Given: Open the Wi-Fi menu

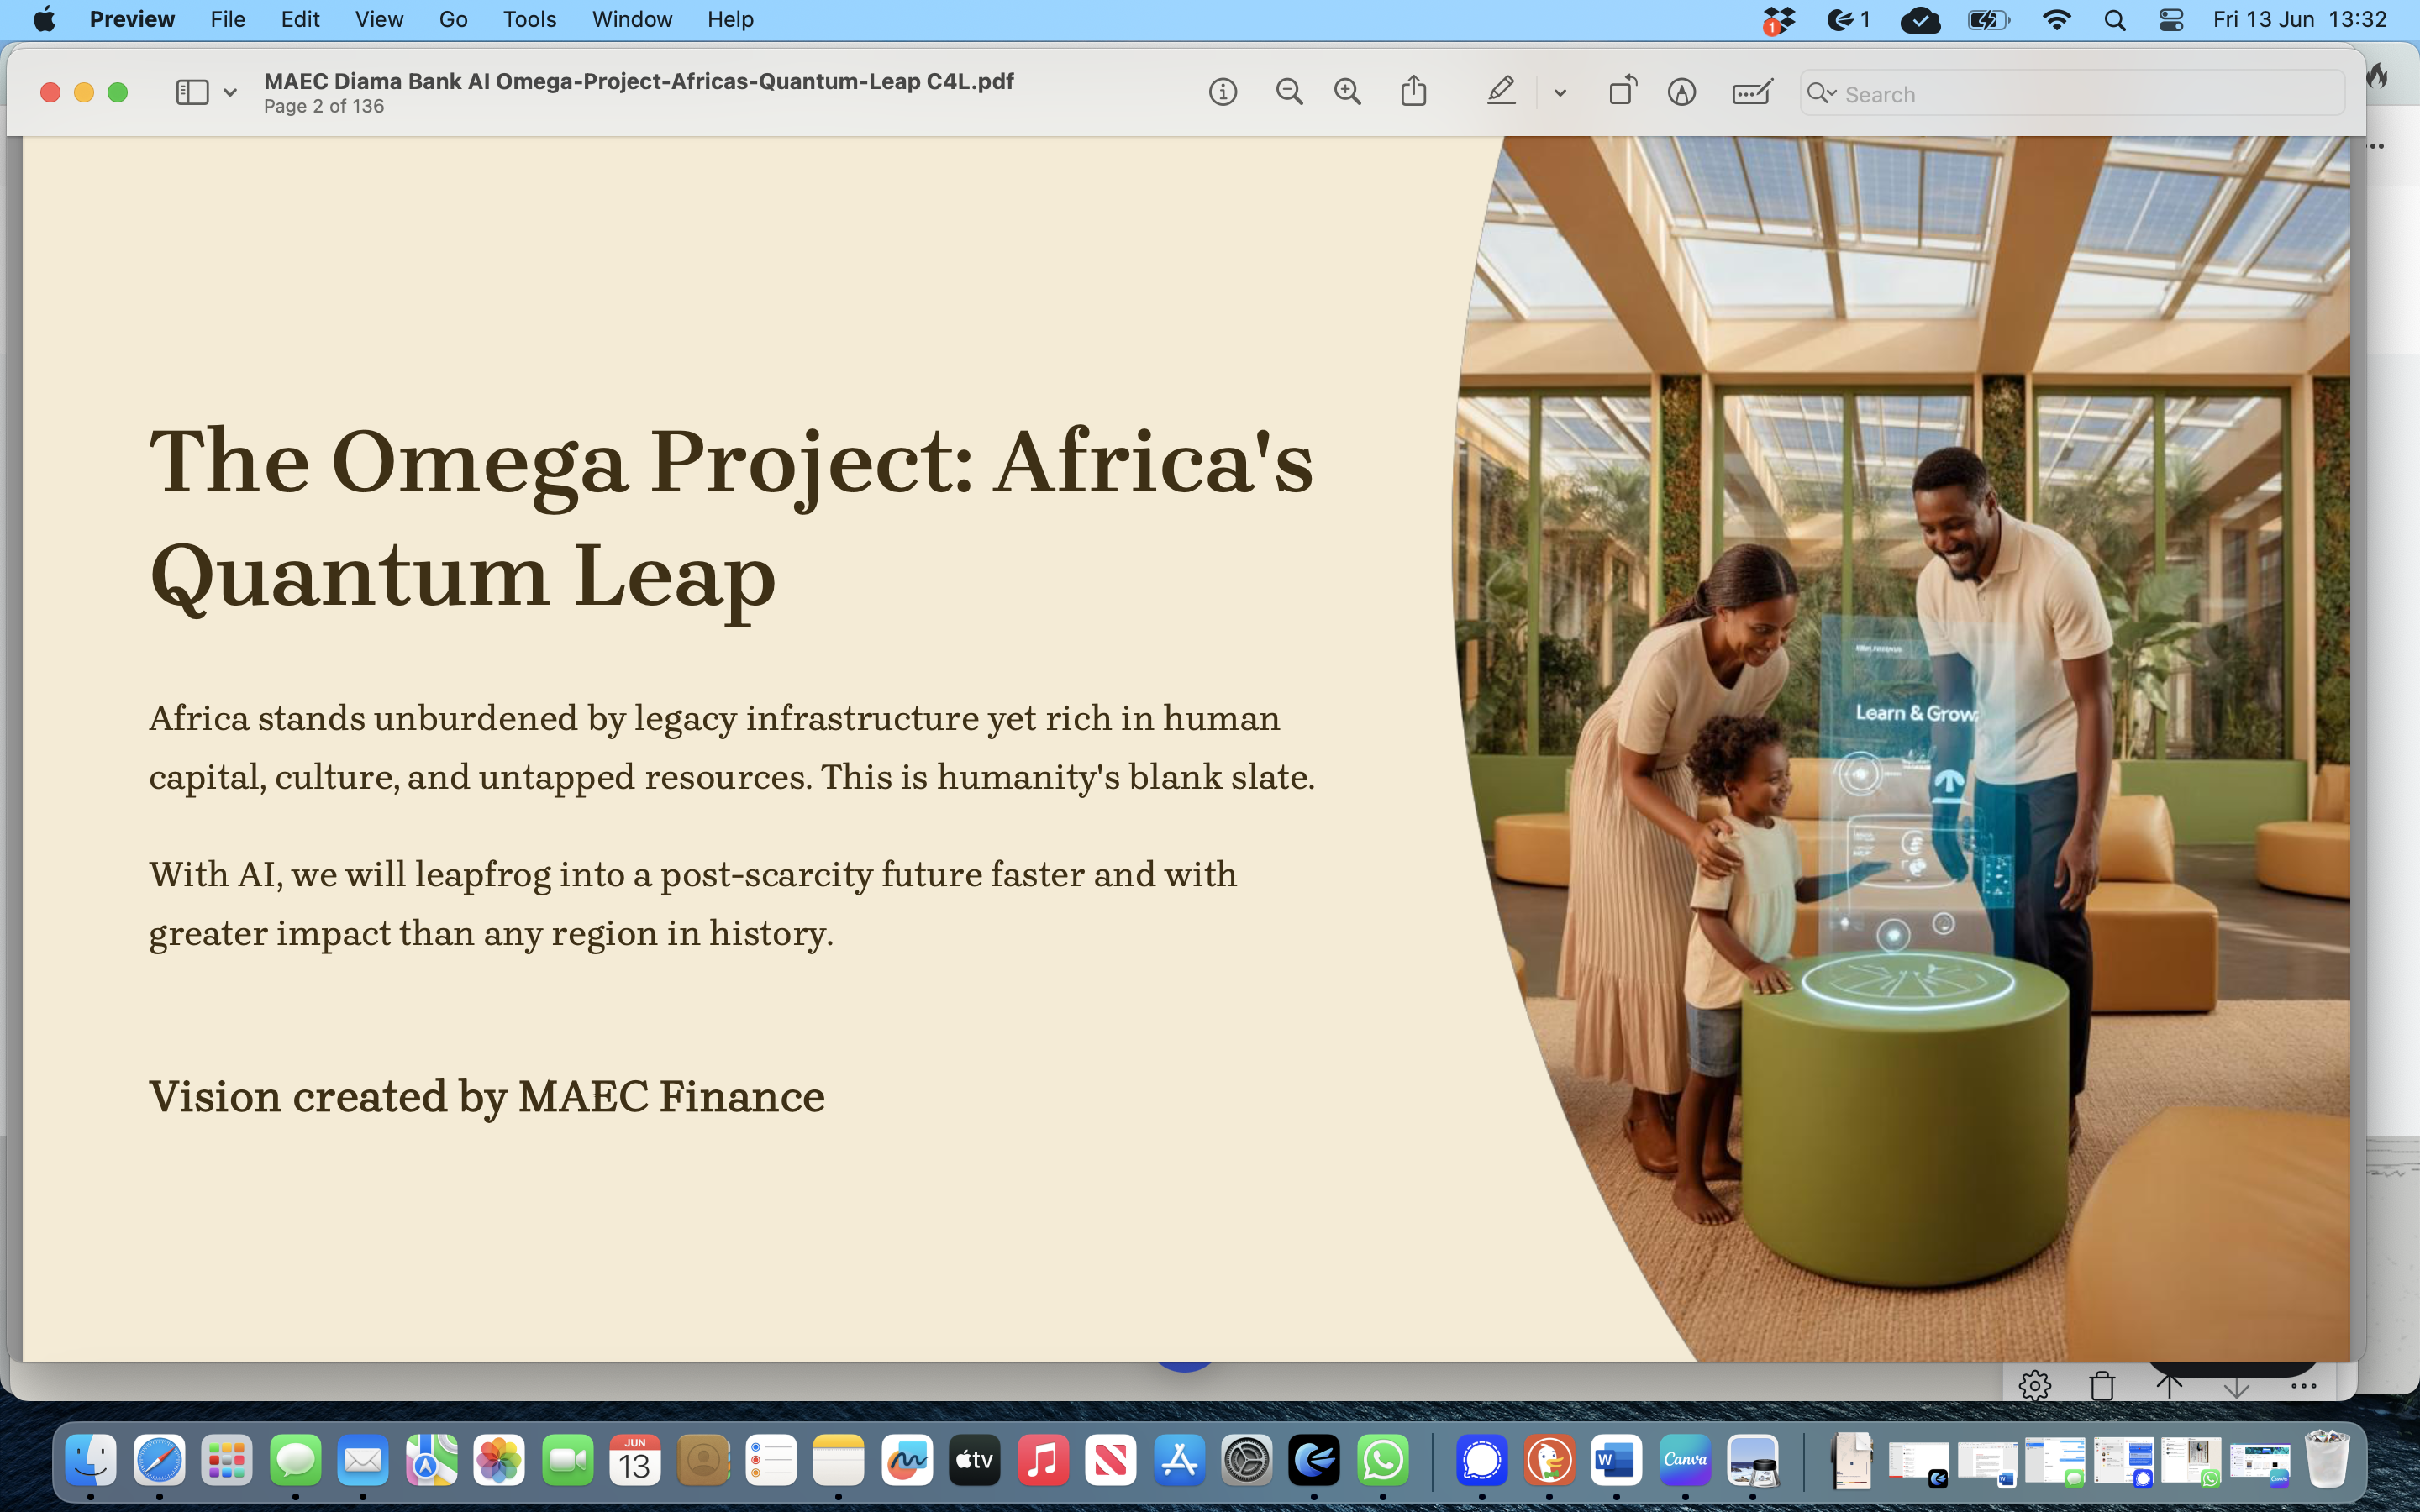Looking at the screenshot, I should [2056, 20].
